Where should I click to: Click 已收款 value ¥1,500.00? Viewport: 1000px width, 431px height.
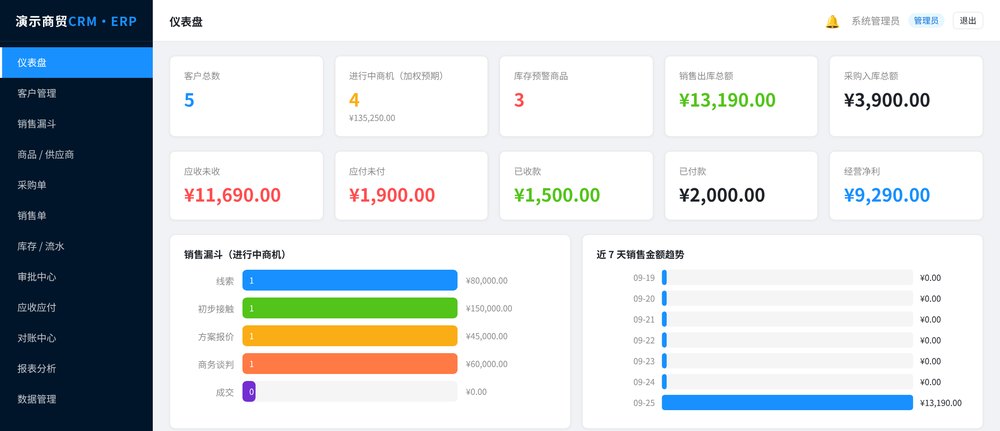point(557,195)
